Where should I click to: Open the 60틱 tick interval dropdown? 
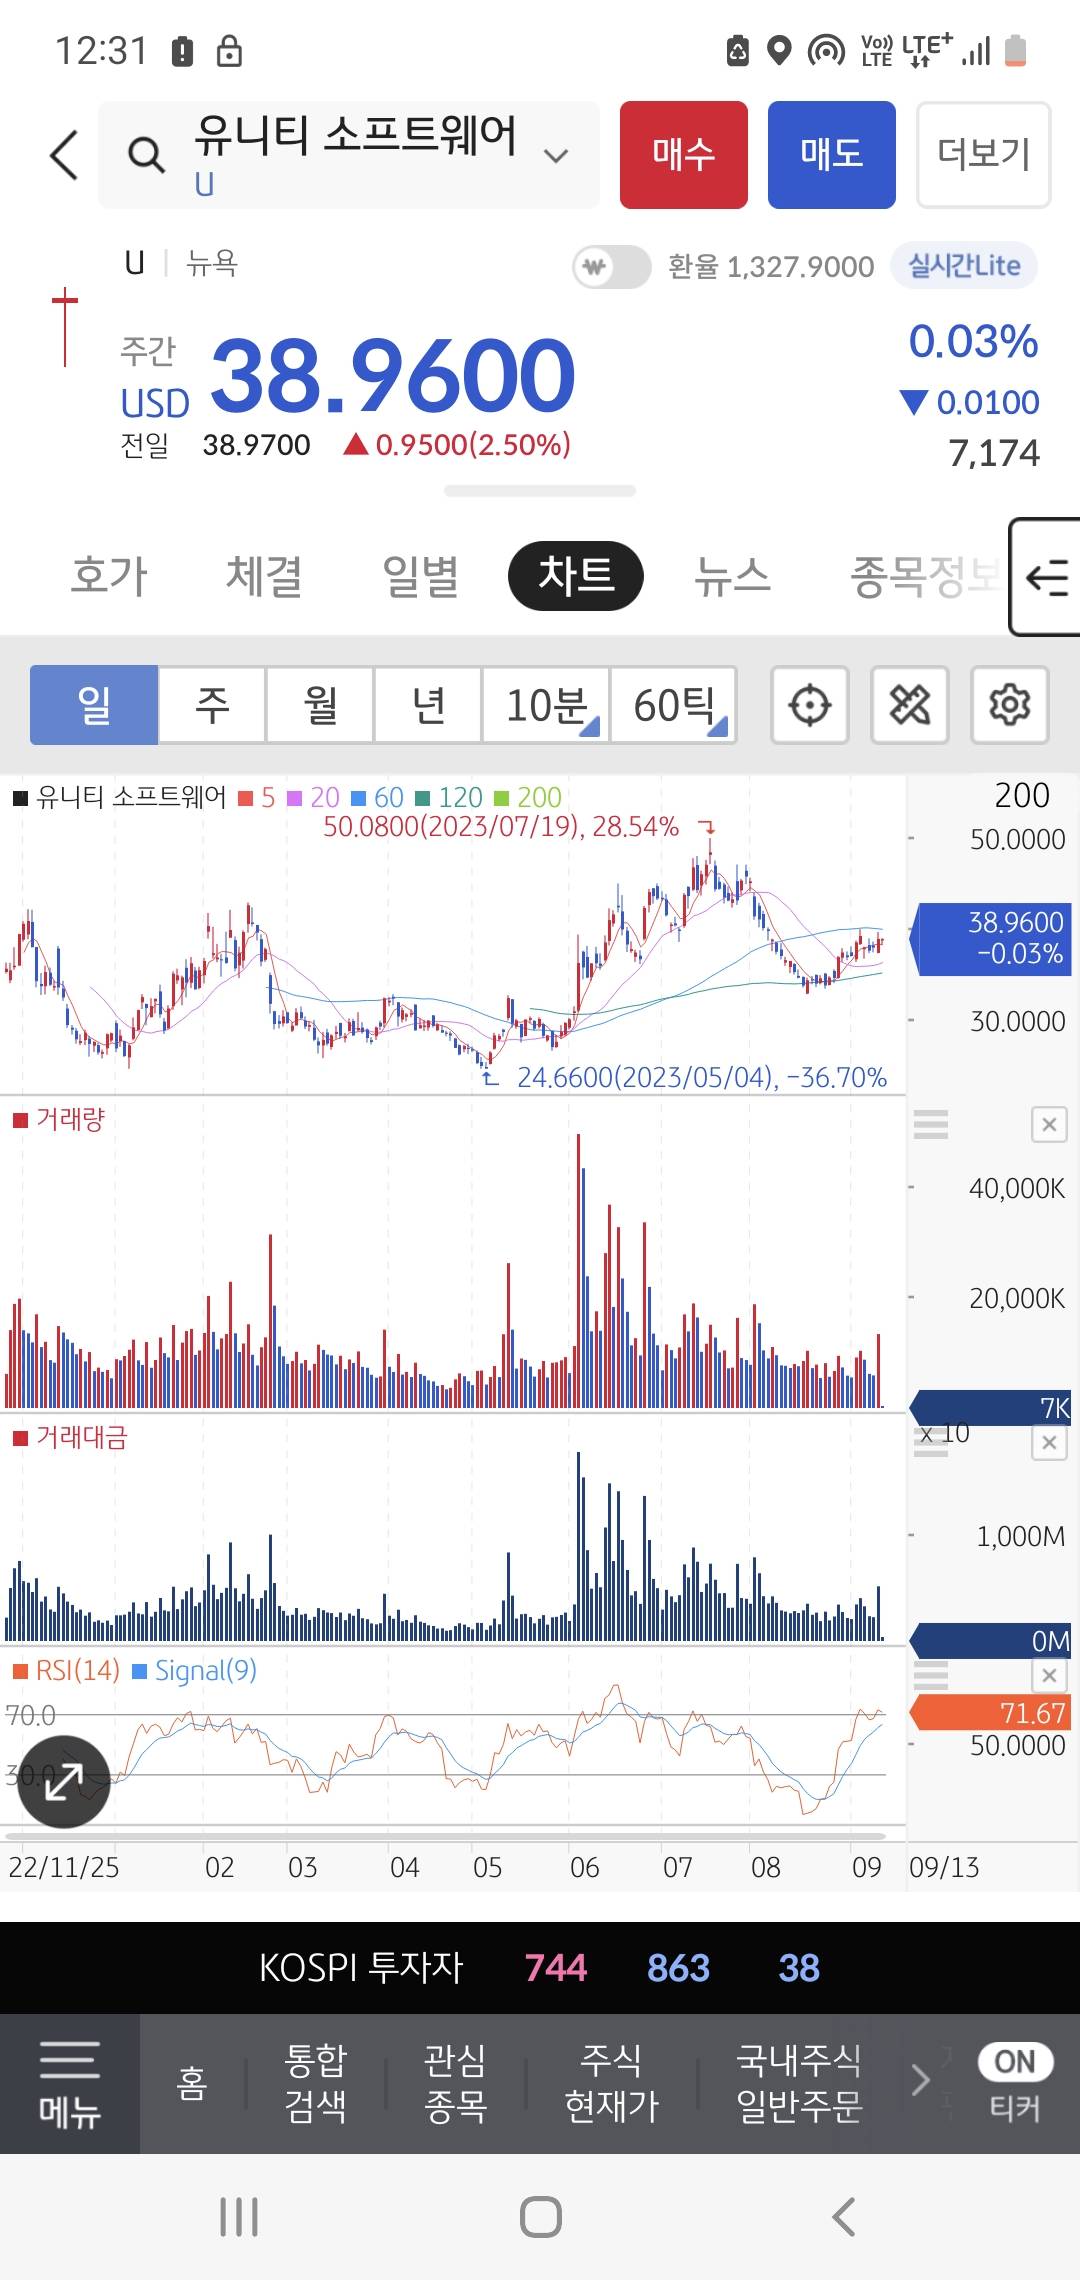coord(673,705)
